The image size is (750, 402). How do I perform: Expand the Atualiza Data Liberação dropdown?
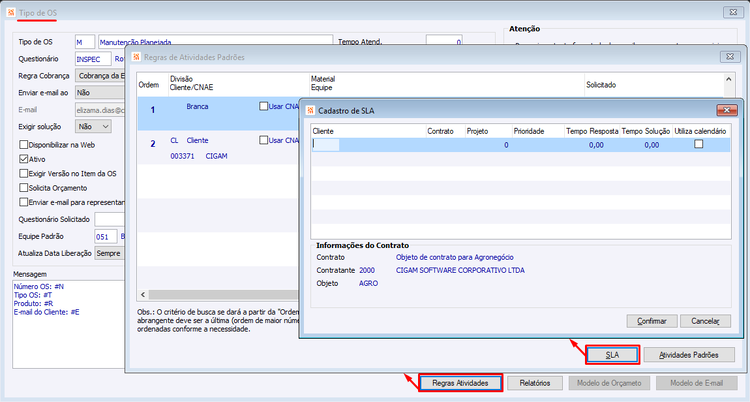click(109, 253)
